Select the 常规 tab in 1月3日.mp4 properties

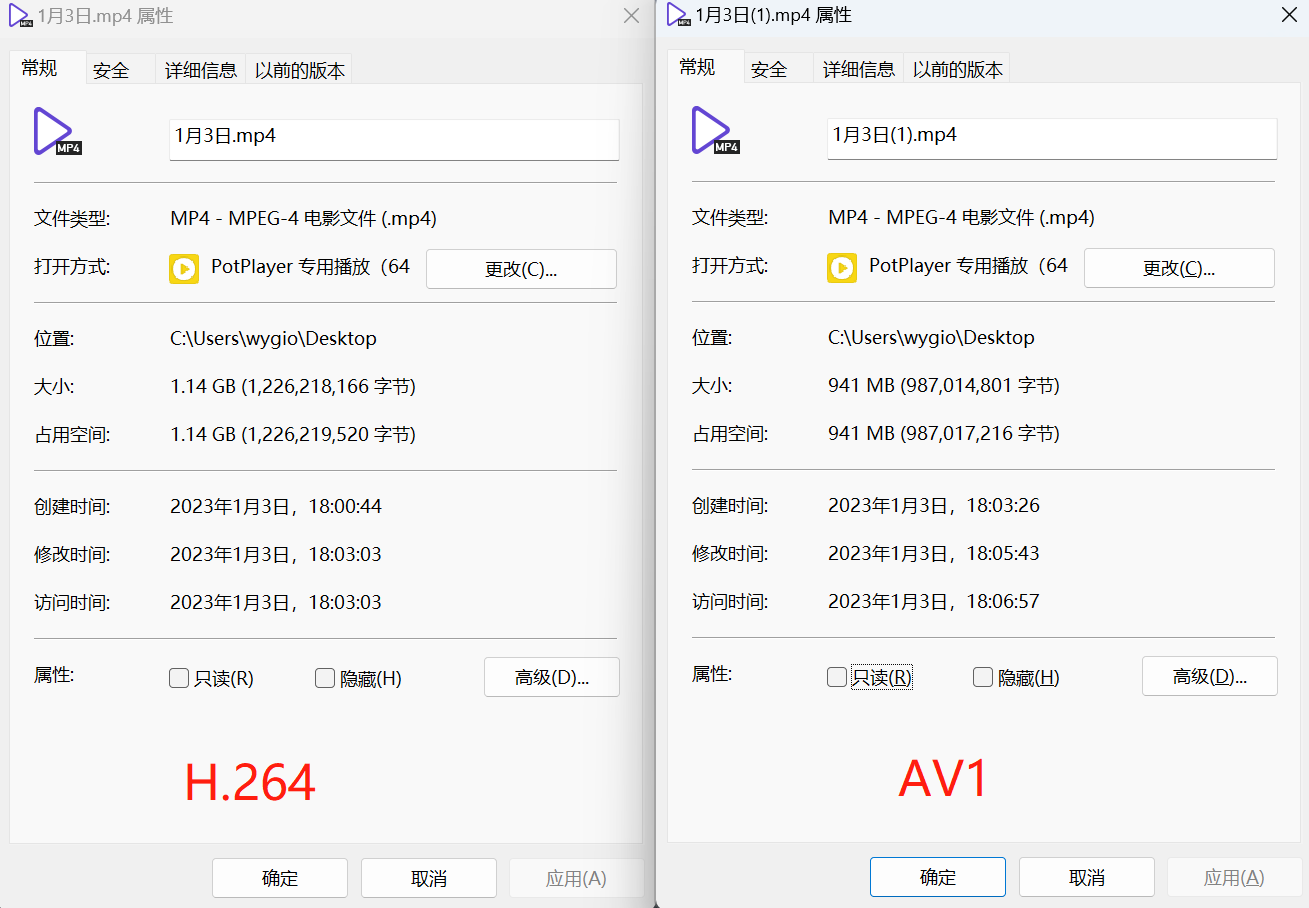[47, 68]
